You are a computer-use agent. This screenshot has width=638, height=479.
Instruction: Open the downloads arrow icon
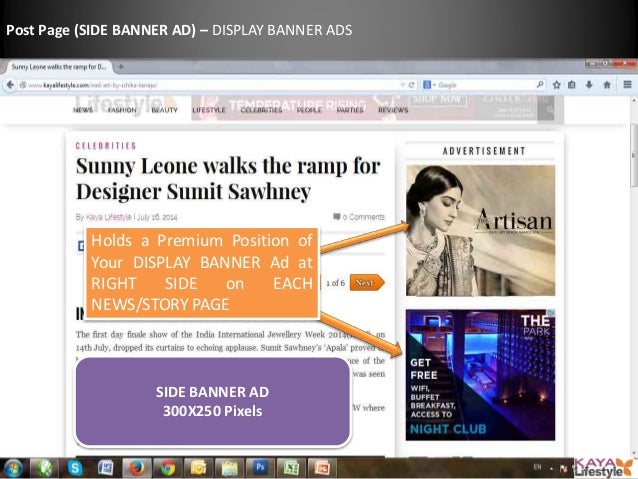[589, 85]
